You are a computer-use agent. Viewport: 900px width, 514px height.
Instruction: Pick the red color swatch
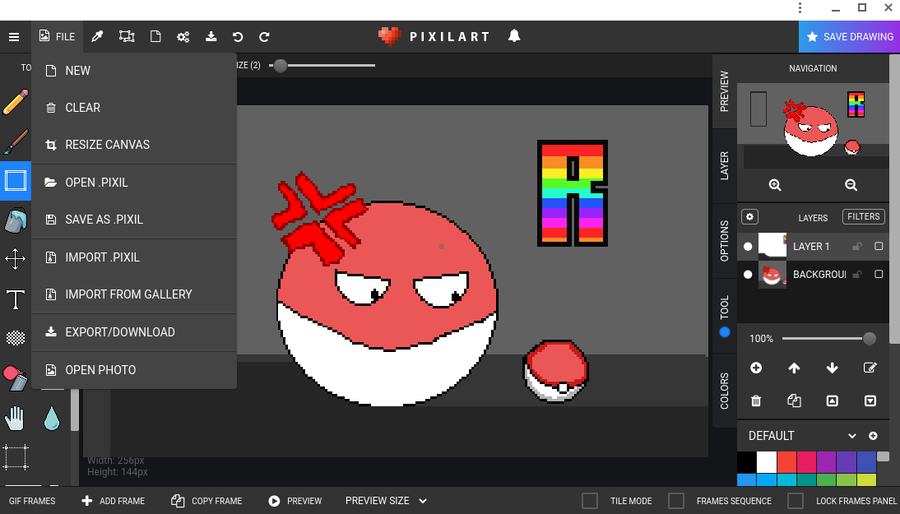pos(788,462)
